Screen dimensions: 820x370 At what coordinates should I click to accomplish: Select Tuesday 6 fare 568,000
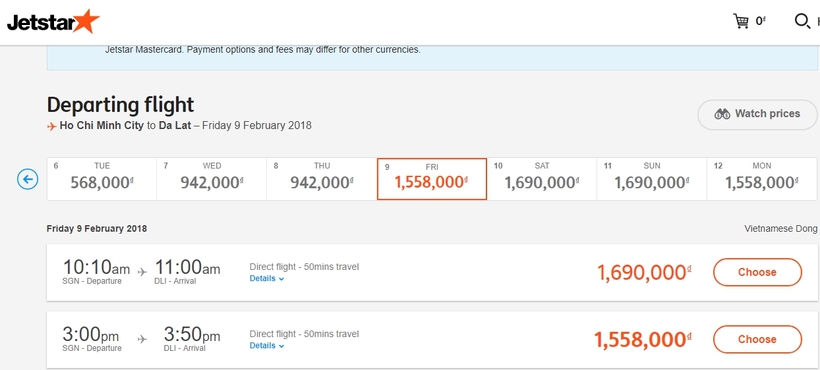click(102, 179)
